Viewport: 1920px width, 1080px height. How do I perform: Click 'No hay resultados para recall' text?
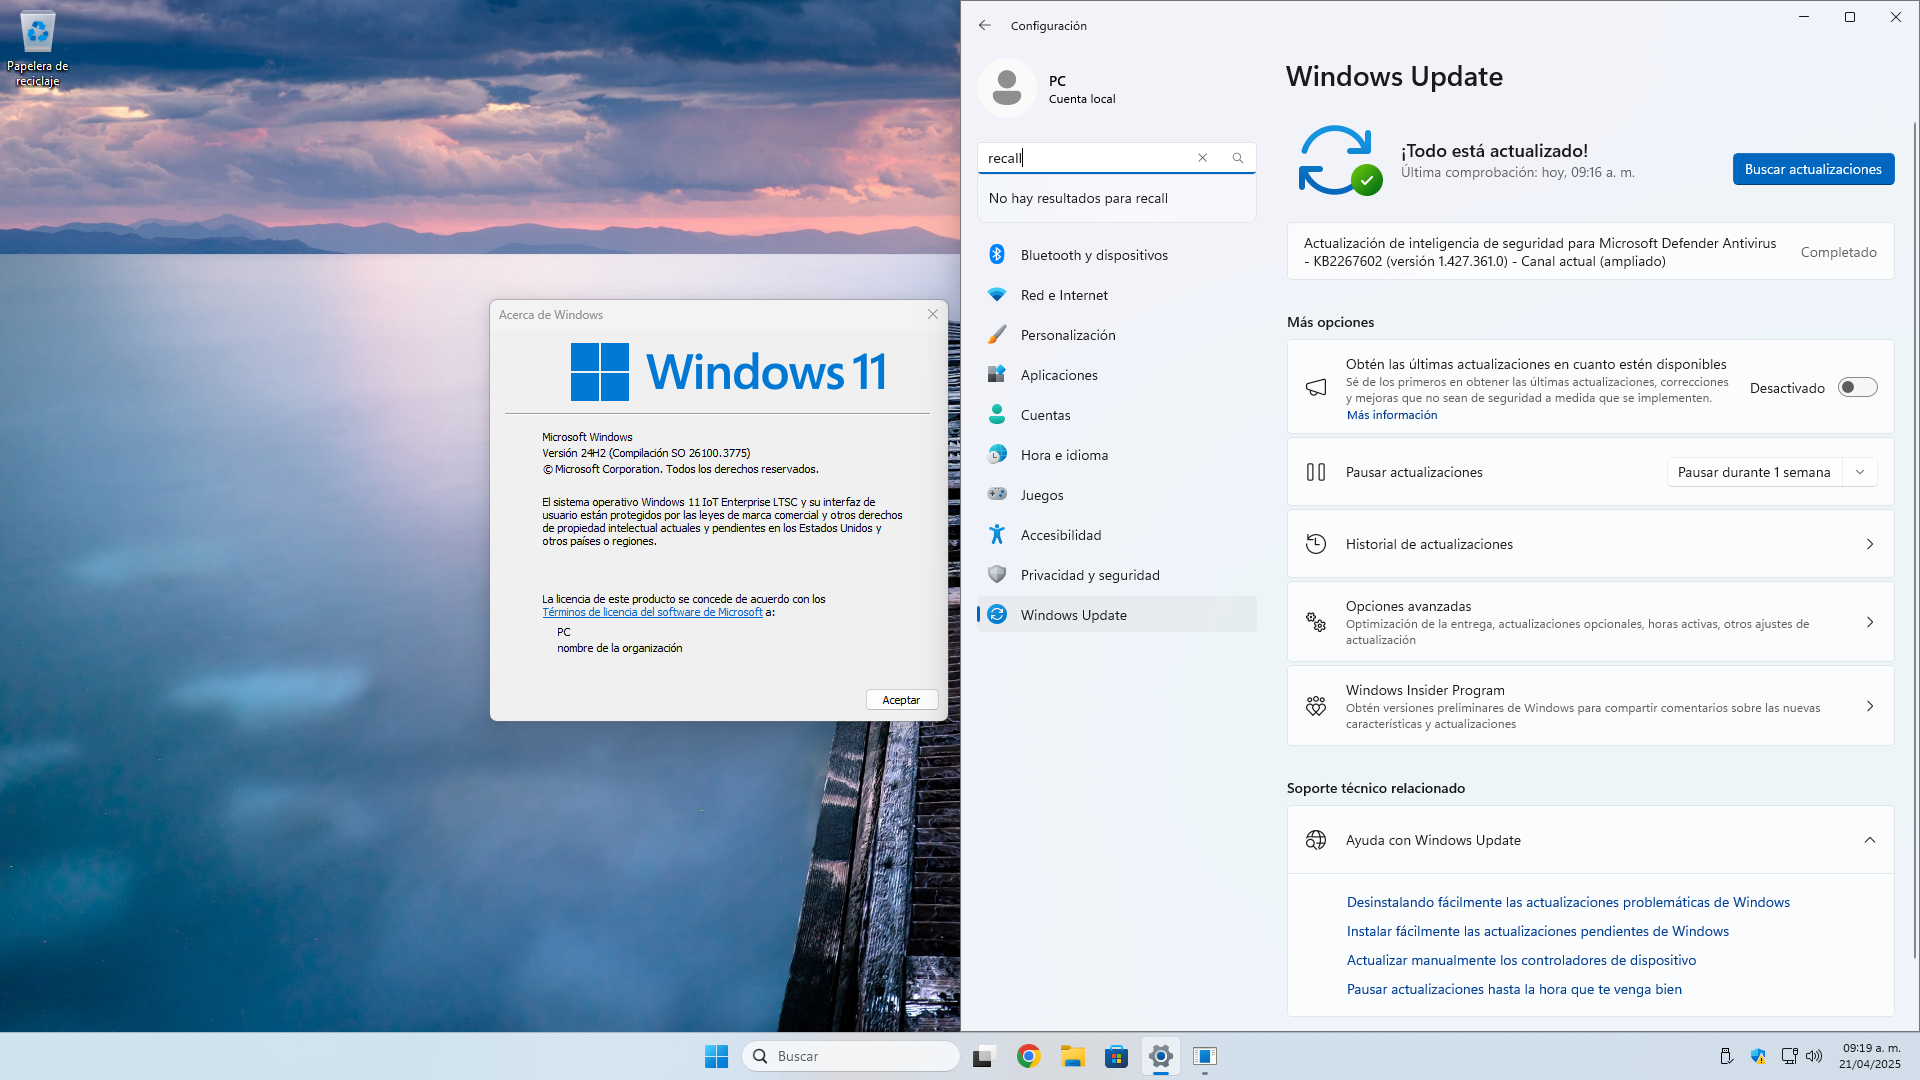click(1078, 198)
